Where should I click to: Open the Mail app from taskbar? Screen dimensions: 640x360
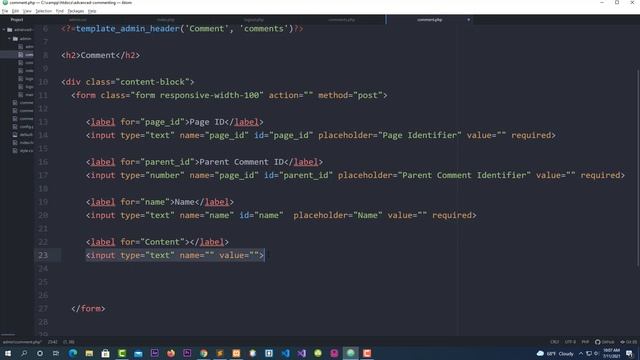click(138, 353)
